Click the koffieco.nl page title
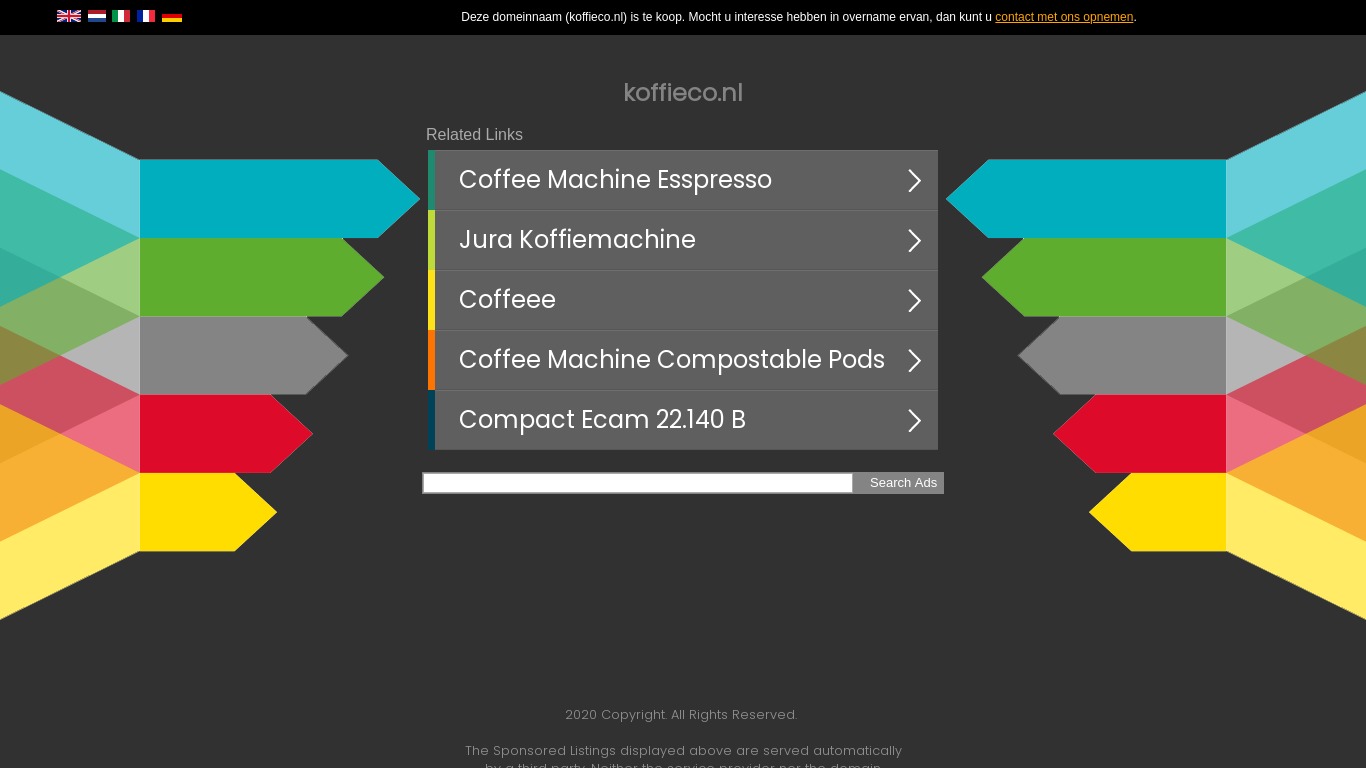This screenshot has height=768, width=1366. pyautogui.click(x=683, y=93)
